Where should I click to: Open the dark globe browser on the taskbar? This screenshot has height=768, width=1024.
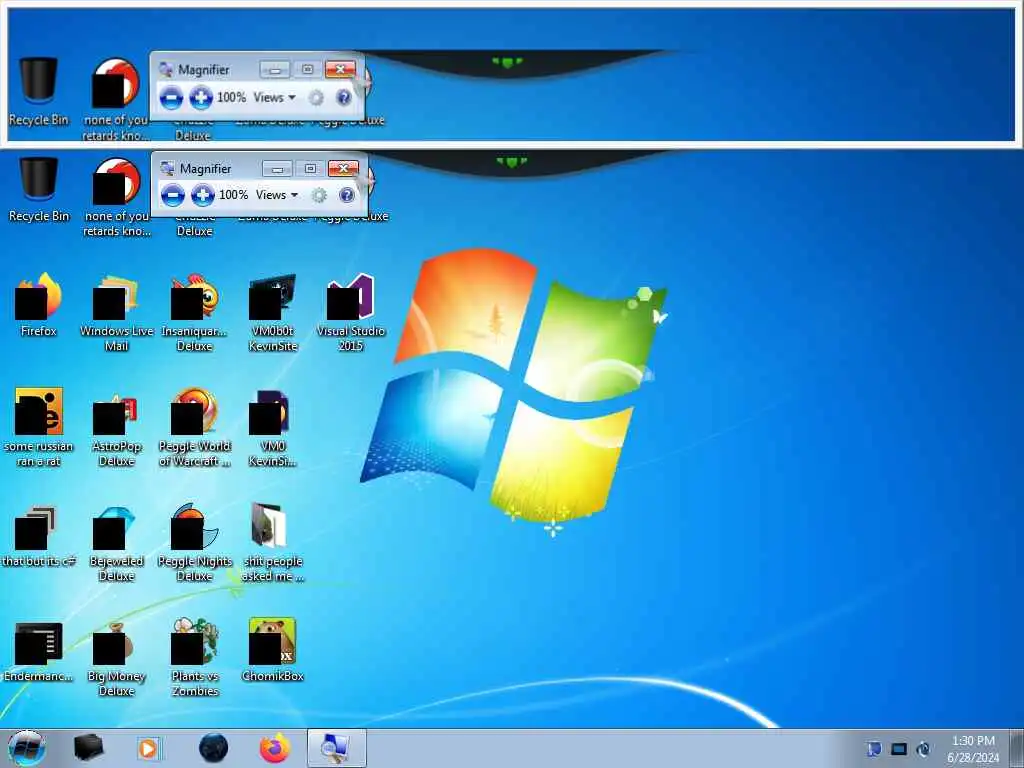coord(213,748)
